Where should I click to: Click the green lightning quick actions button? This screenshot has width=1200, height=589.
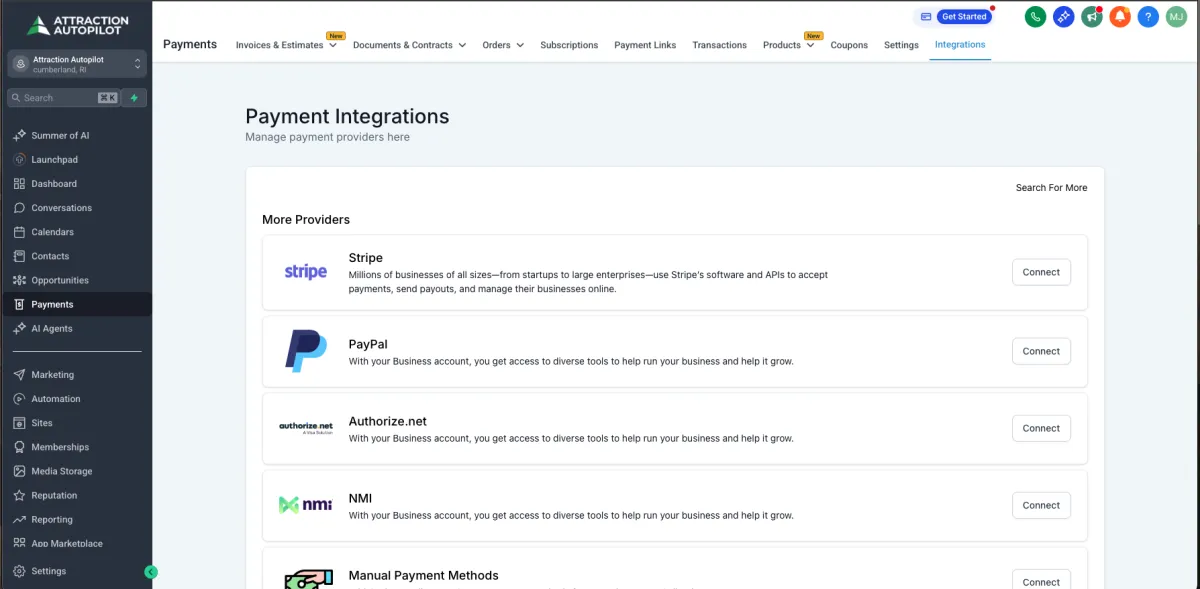pyautogui.click(x=135, y=98)
